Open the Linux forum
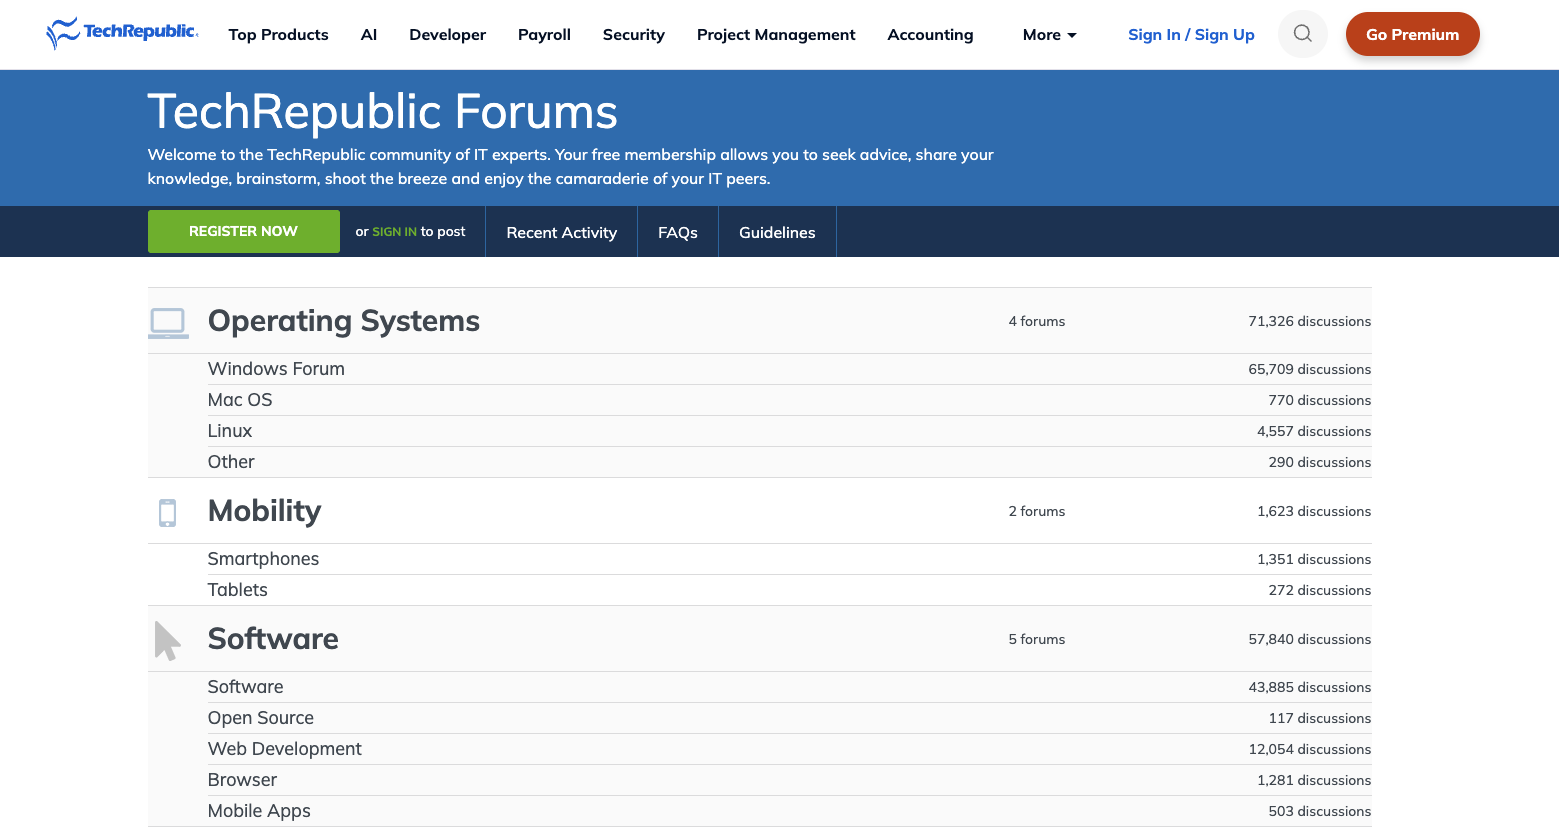The width and height of the screenshot is (1559, 835). point(230,431)
